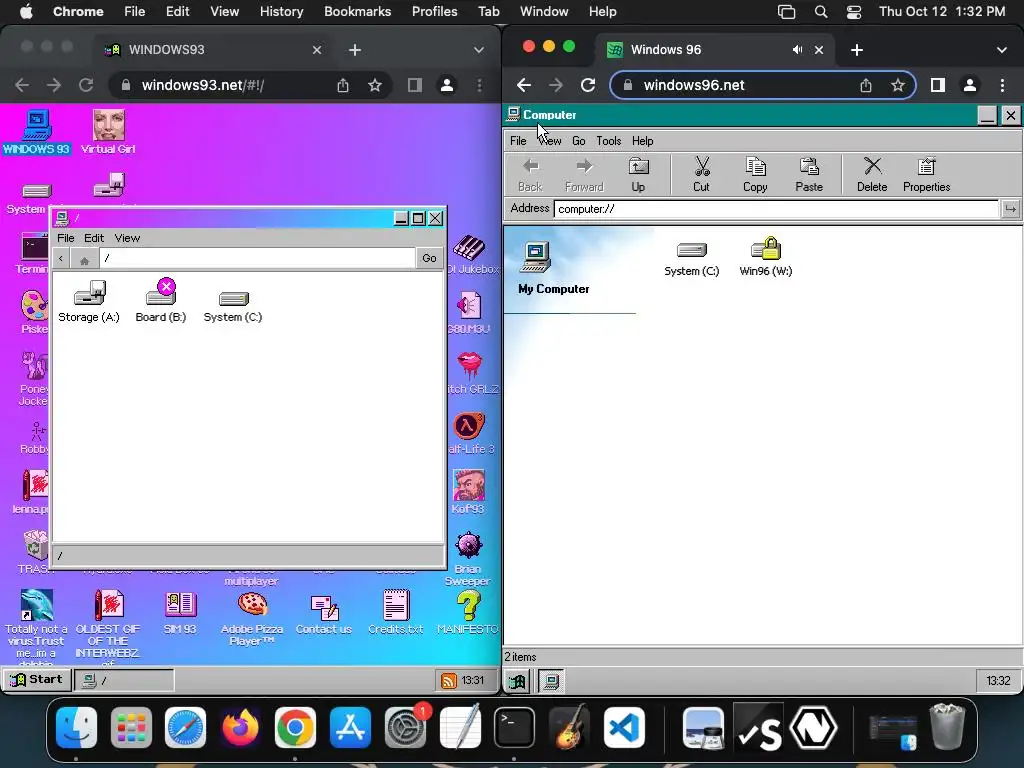The image size is (1024, 768).
Task: Open OLDEST GIF OF THE INTERWEBZ icon
Action: pyautogui.click(x=108, y=626)
